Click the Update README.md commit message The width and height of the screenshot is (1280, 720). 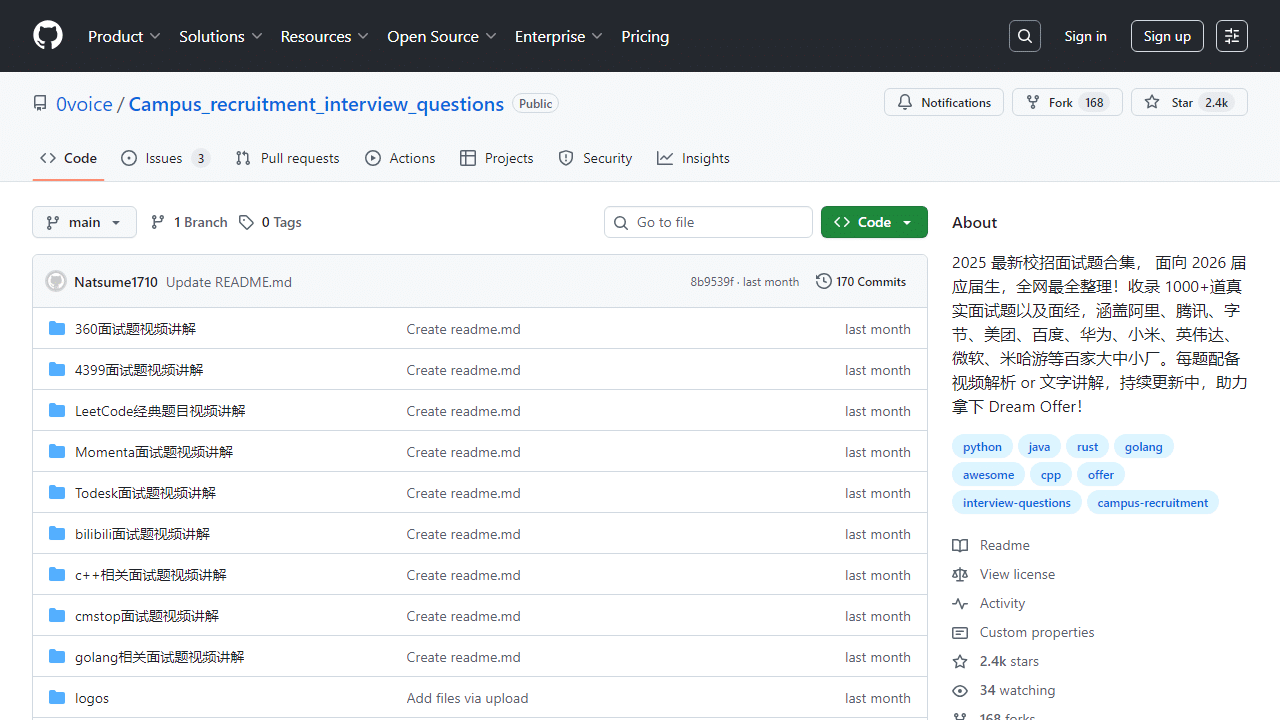pos(229,282)
